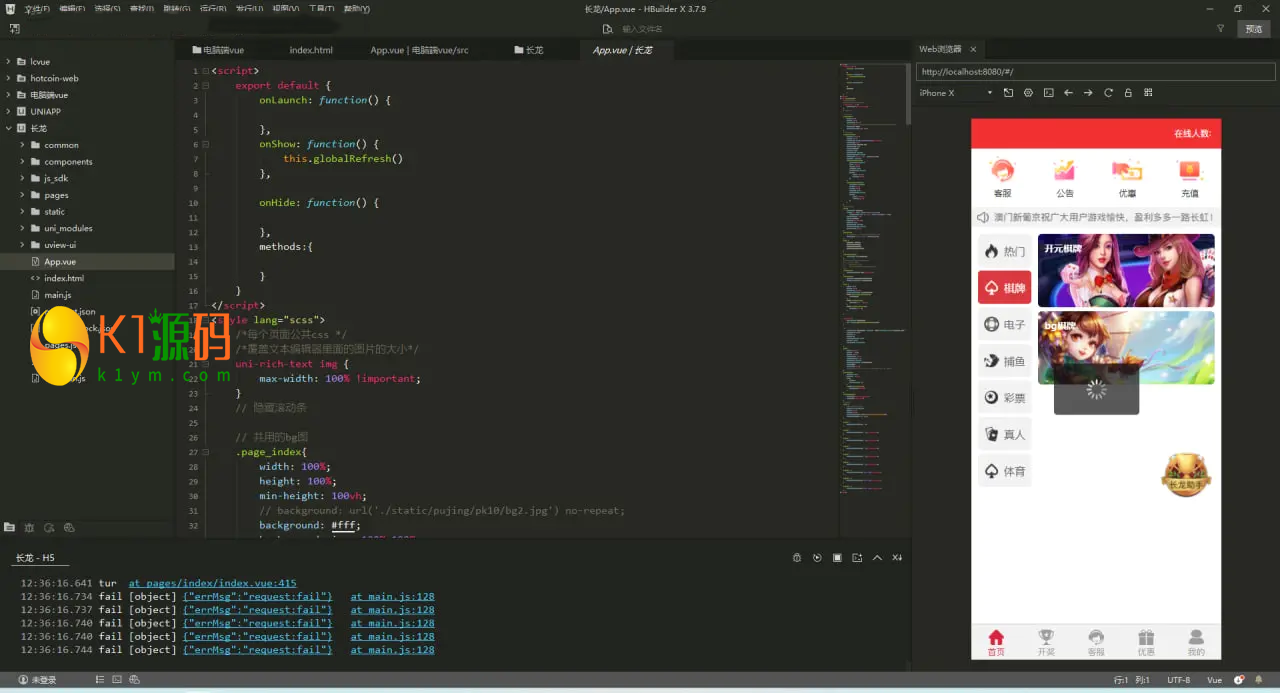Image resolution: width=1280 pixels, height=693 pixels.
Task: Click the browser refresh icon
Action: click(1108, 93)
